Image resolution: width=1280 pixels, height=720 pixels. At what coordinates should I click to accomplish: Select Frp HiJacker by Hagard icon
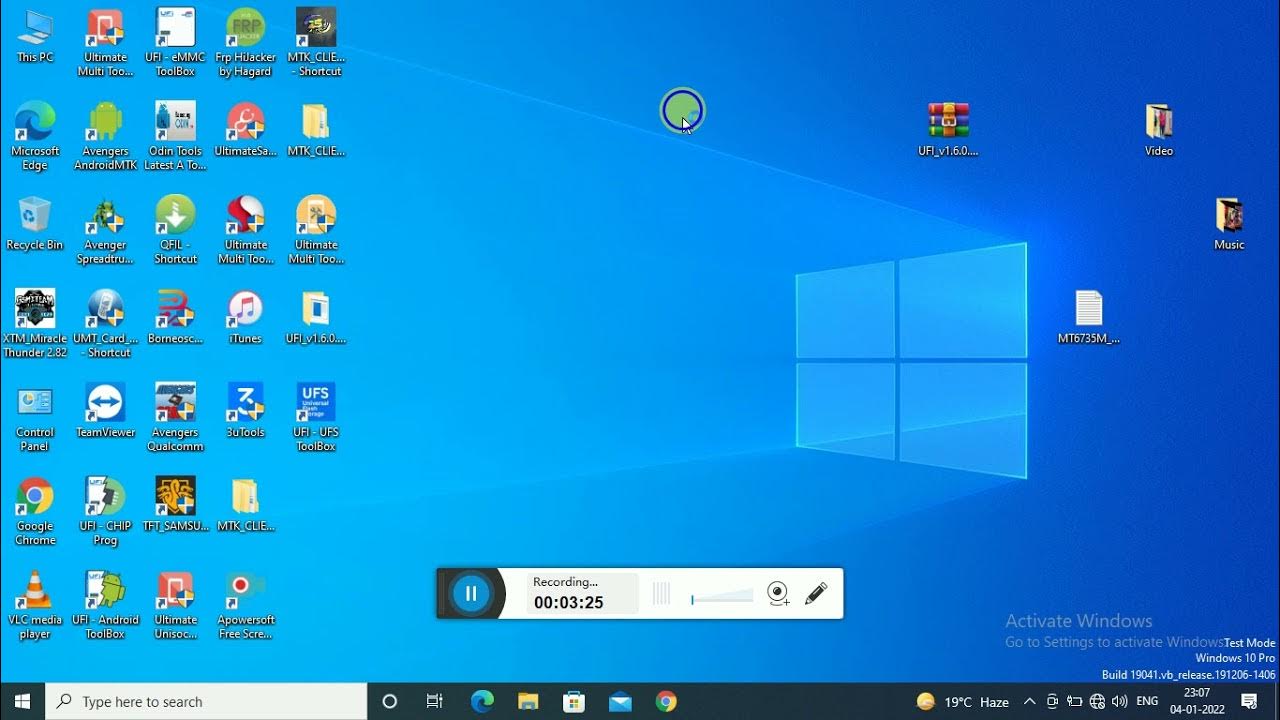pyautogui.click(x=245, y=43)
